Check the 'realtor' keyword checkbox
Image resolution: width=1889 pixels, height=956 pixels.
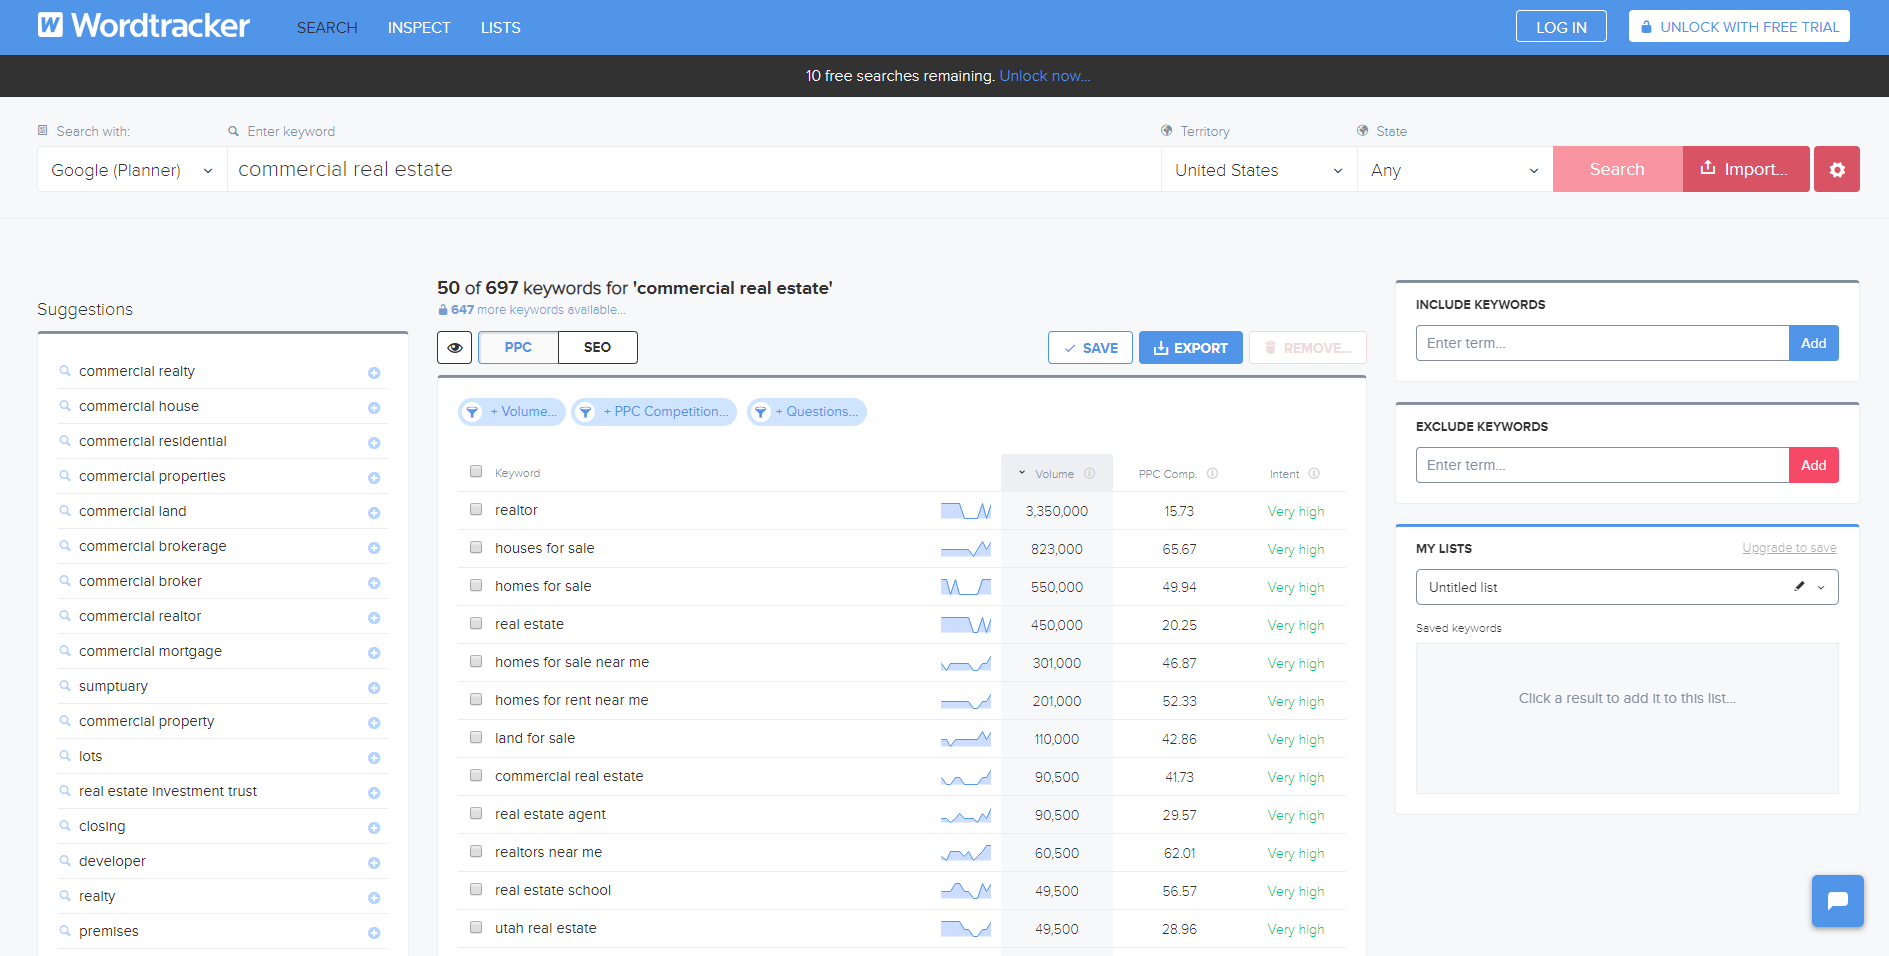click(476, 509)
